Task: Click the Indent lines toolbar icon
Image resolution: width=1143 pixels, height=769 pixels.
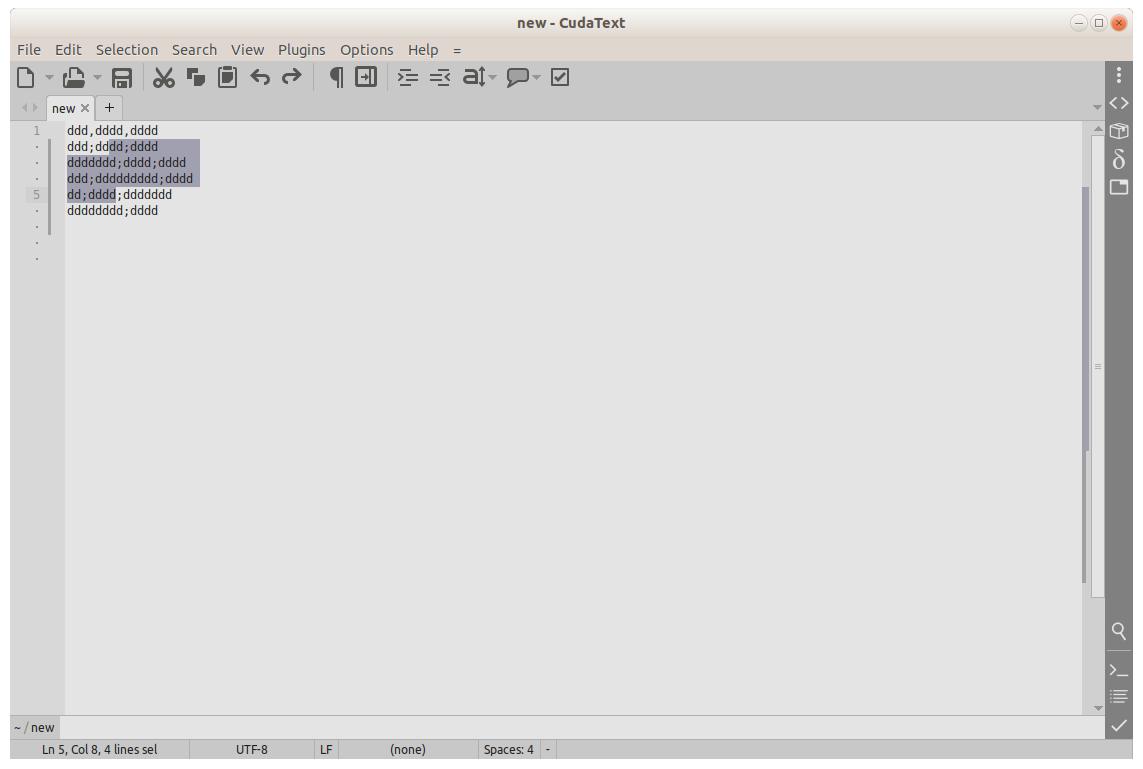Action: pos(408,78)
